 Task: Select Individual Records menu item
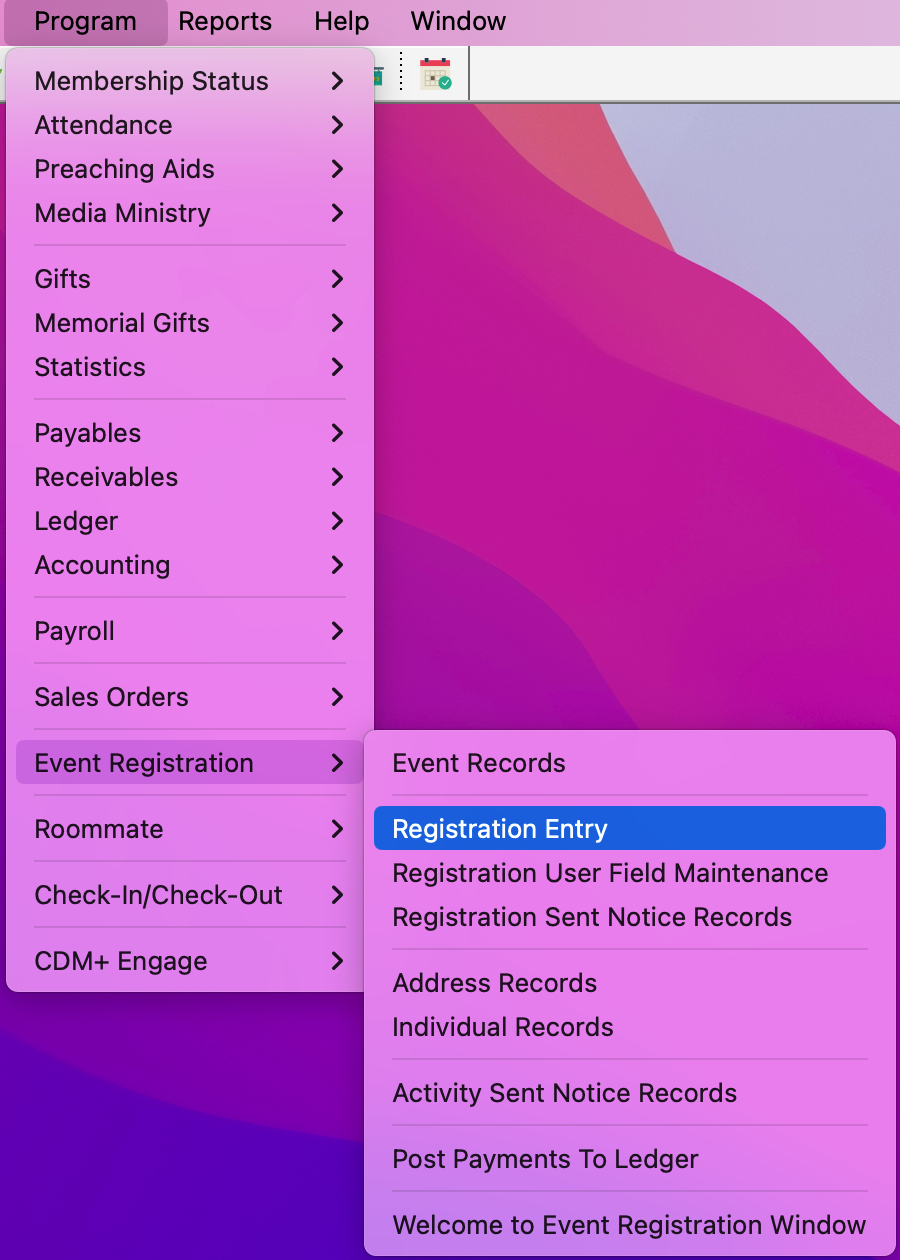tap(503, 1027)
